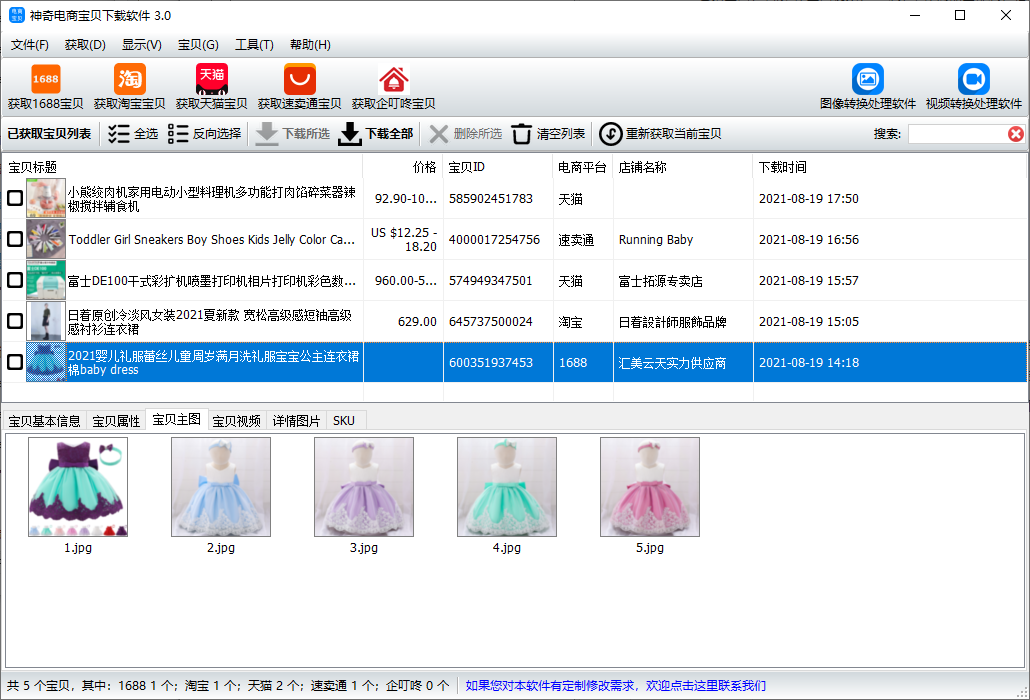The image size is (1030, 700).
Task: Switch to the 宝贝视频 tab
Action: 236,421
